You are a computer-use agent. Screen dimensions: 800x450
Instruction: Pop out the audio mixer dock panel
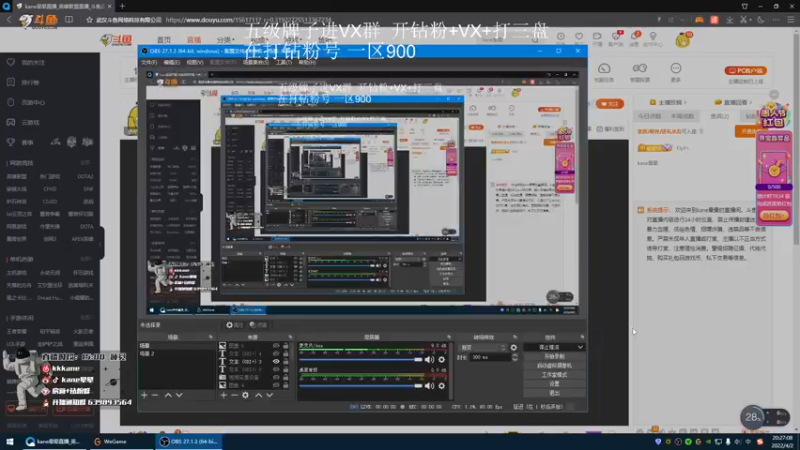pos(449,337)
